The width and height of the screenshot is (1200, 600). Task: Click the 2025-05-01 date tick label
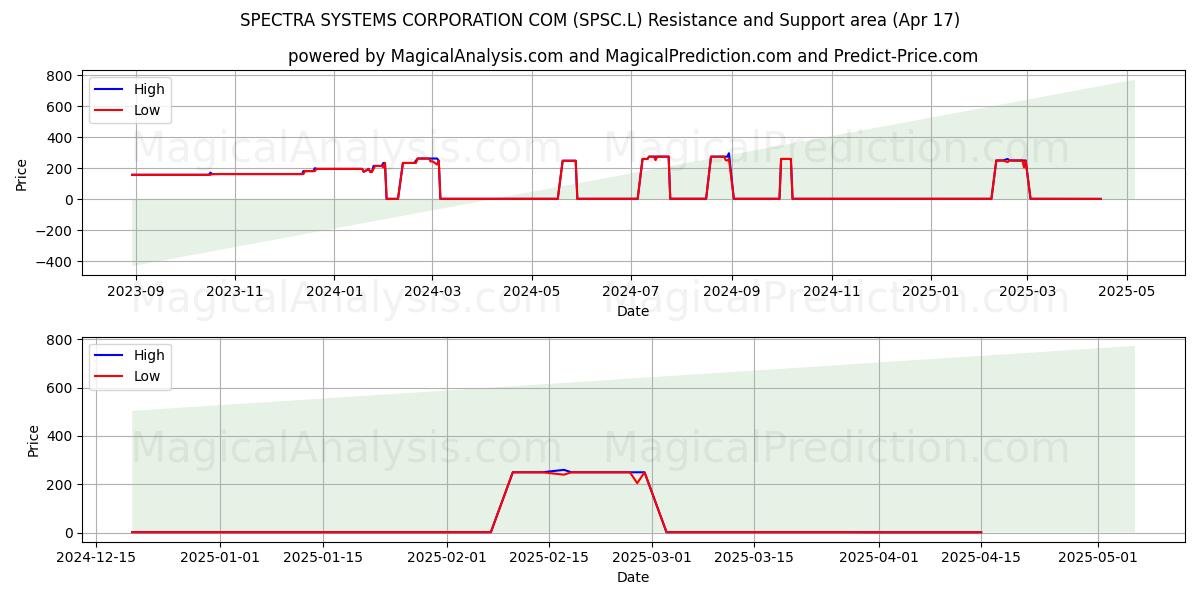click(x=1098, y=557)
